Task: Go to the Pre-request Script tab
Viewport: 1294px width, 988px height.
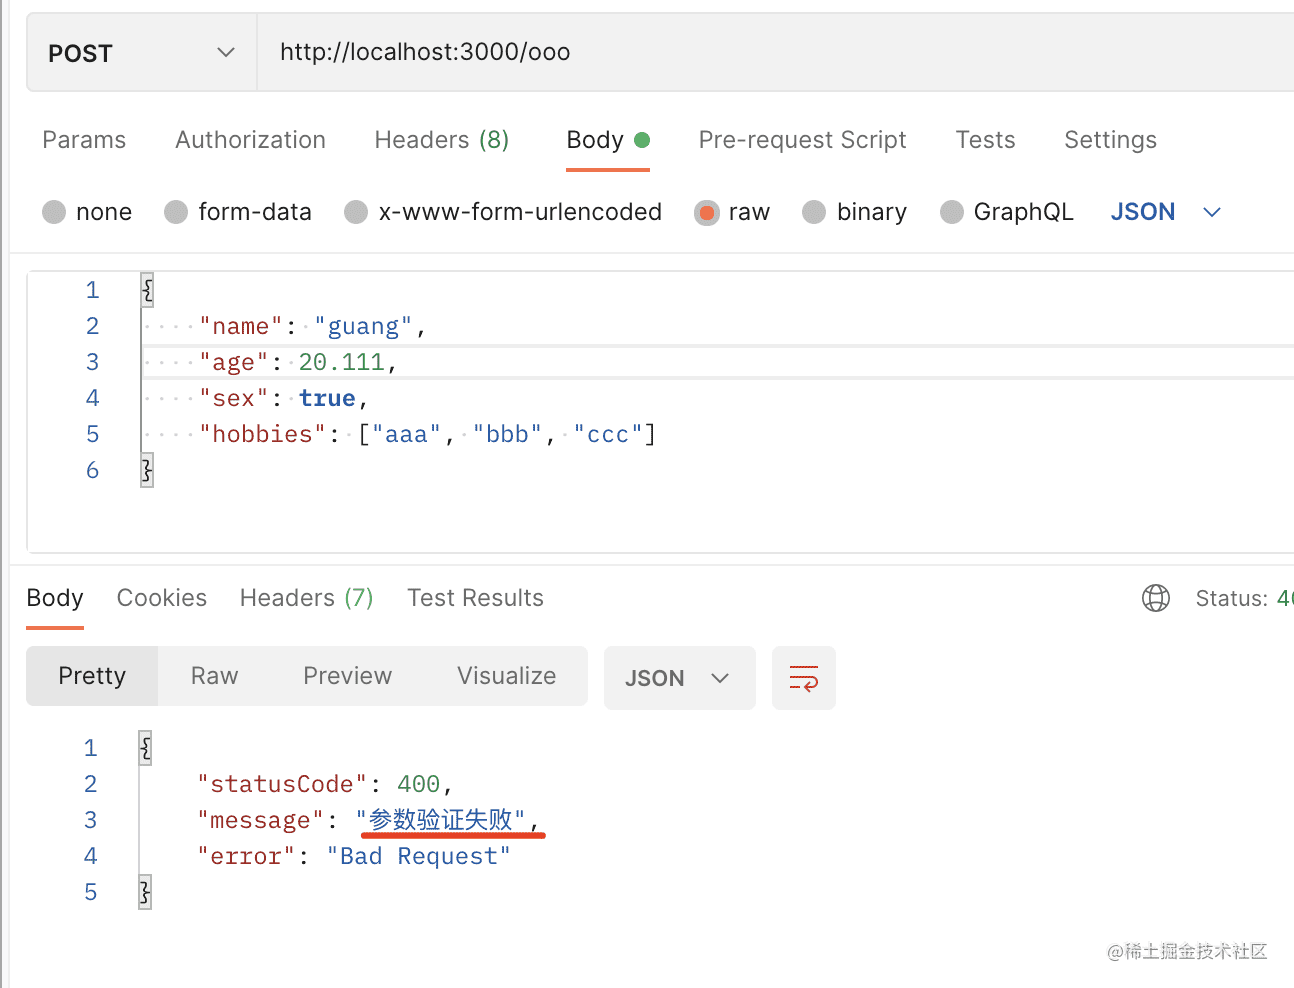Action: [x=802, y=140]
